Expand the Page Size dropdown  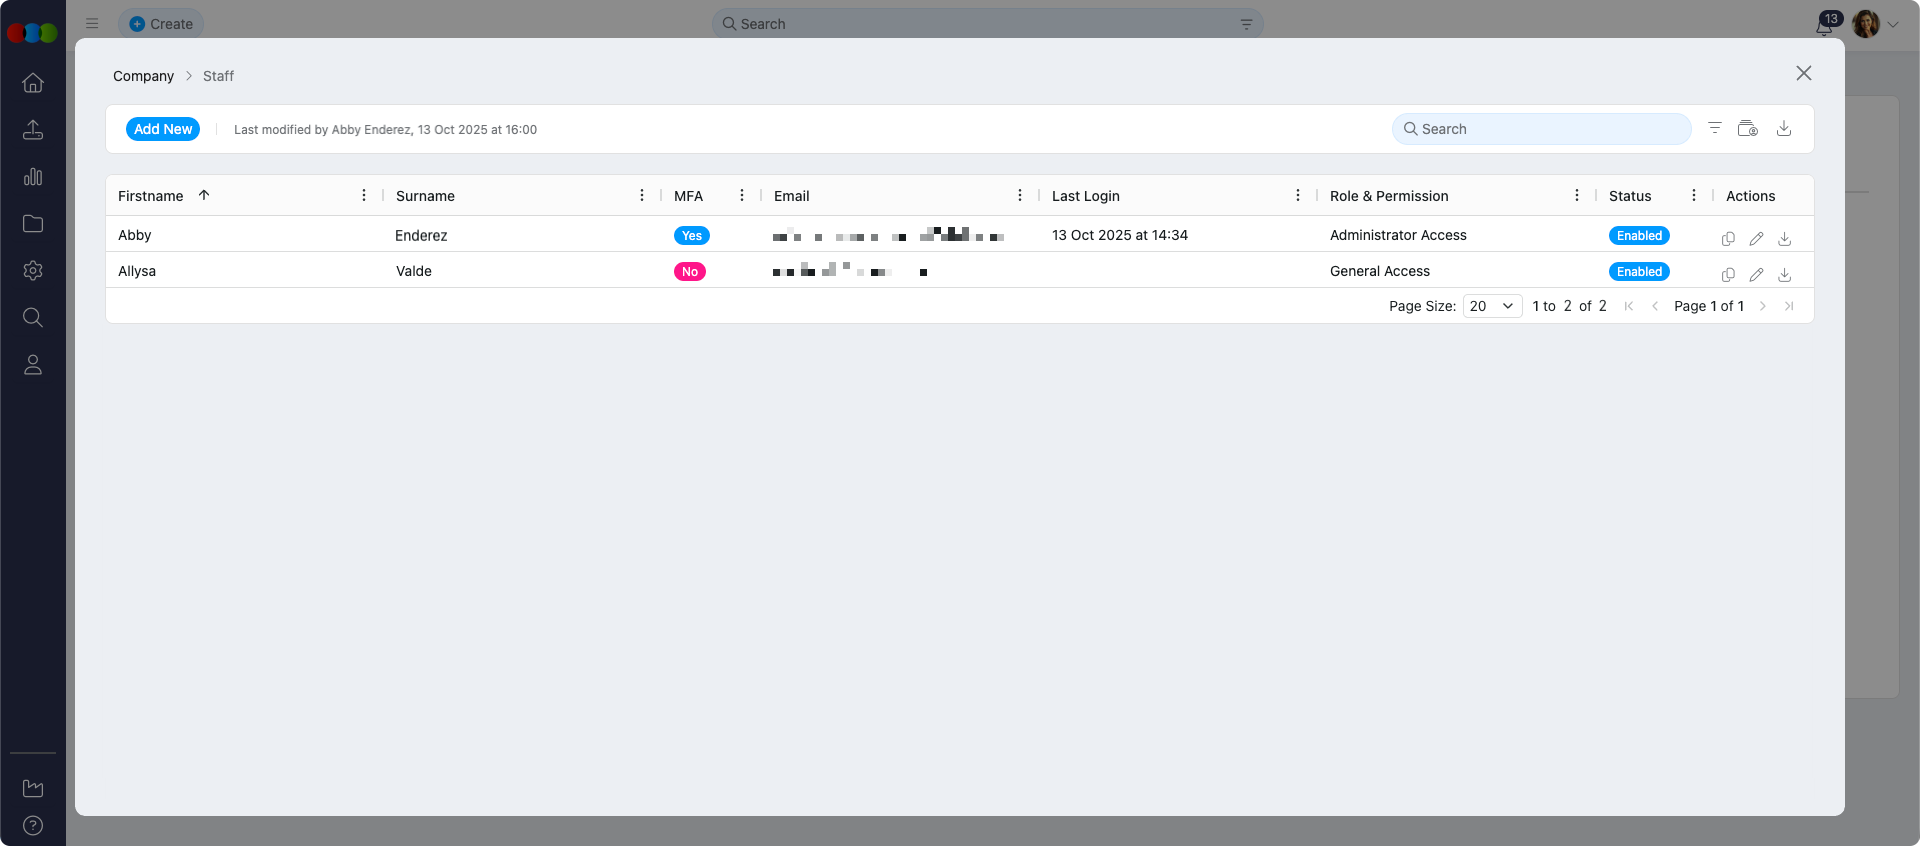pyautogui.click(x=1492, y=306)
